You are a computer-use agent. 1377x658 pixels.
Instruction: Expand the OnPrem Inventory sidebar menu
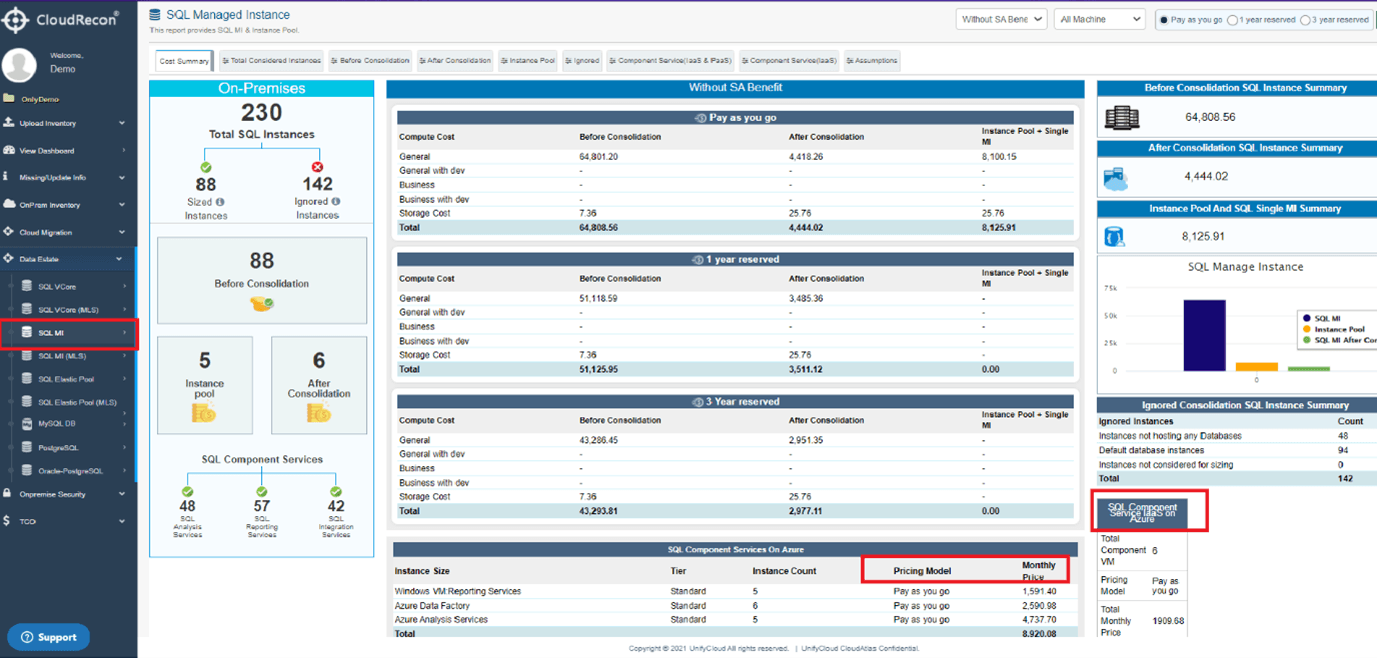coord(68,205)
